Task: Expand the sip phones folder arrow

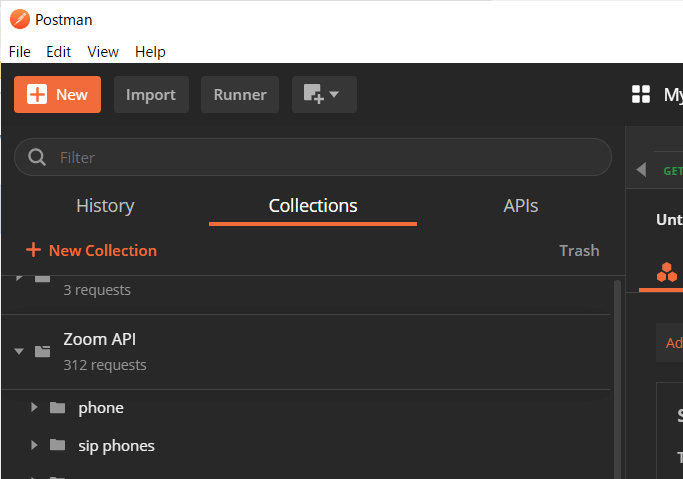Action: [x=34, y=445]
